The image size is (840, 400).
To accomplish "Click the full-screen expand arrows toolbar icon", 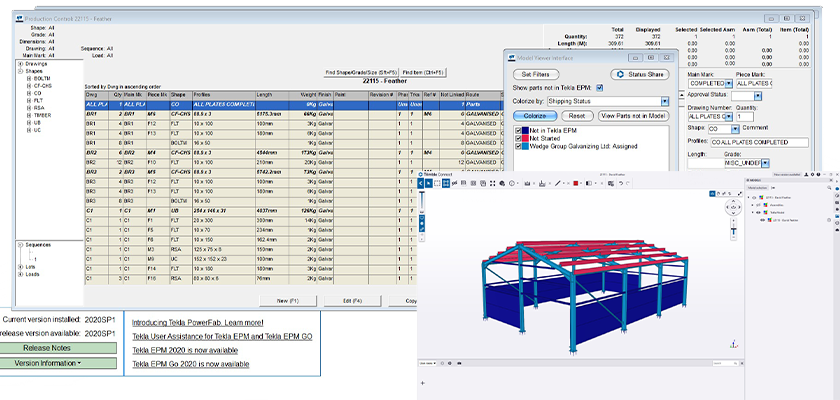I will click(492, 183).
